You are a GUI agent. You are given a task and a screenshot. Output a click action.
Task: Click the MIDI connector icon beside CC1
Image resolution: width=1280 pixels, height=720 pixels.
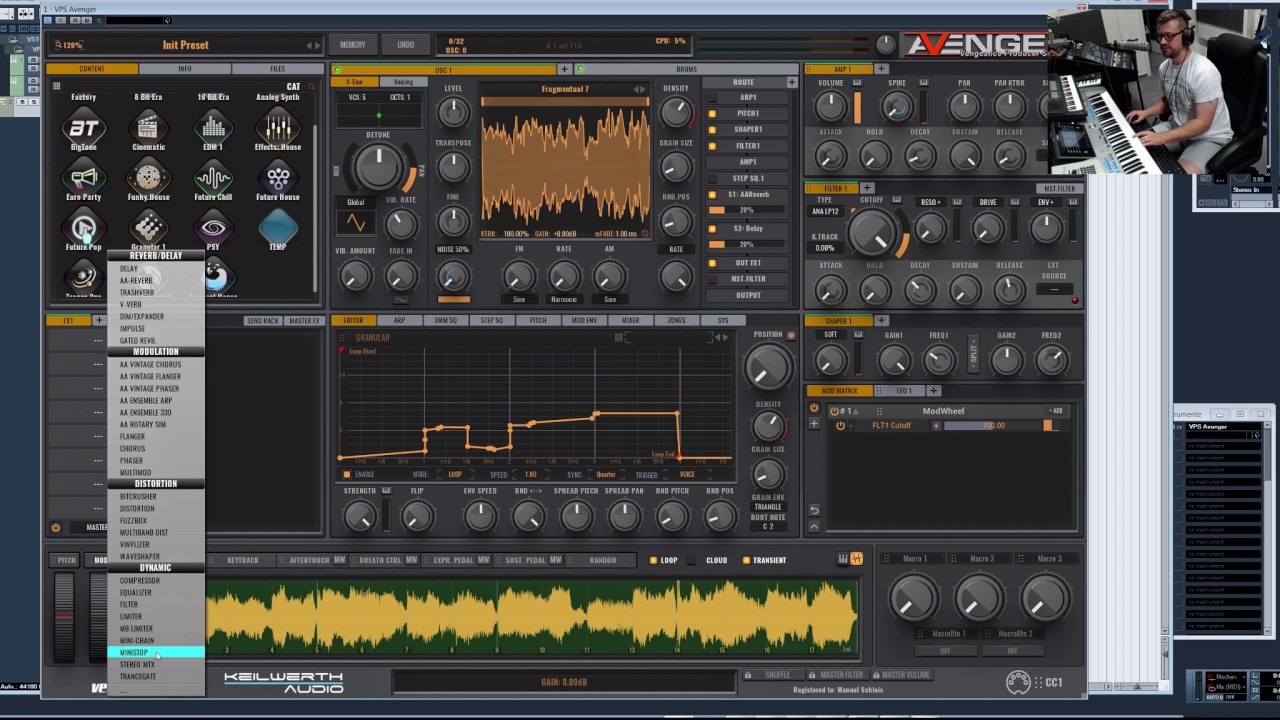1018,682
